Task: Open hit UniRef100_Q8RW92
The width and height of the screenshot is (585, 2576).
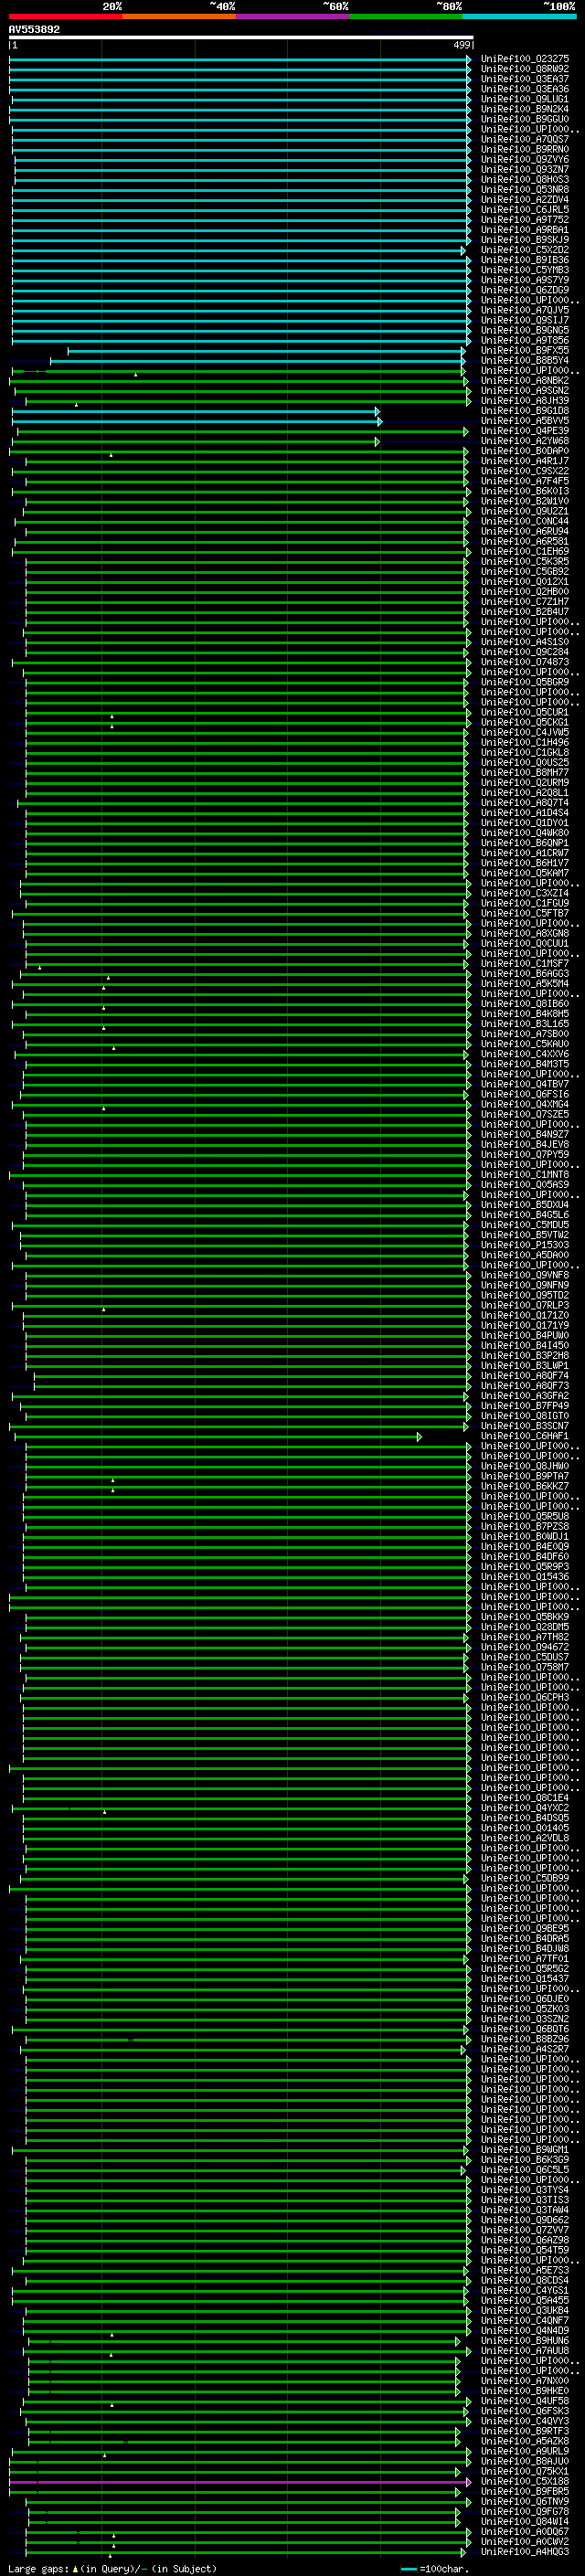Action: (x=525, y=69)
